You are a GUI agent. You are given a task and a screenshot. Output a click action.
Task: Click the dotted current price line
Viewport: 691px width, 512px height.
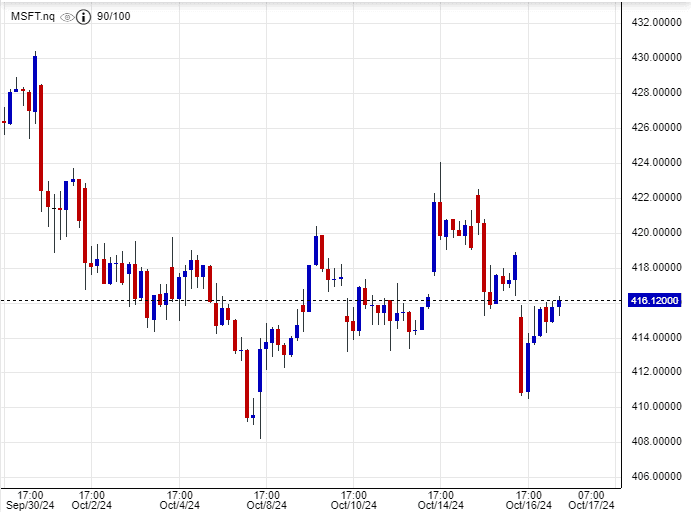pos(300,300)
